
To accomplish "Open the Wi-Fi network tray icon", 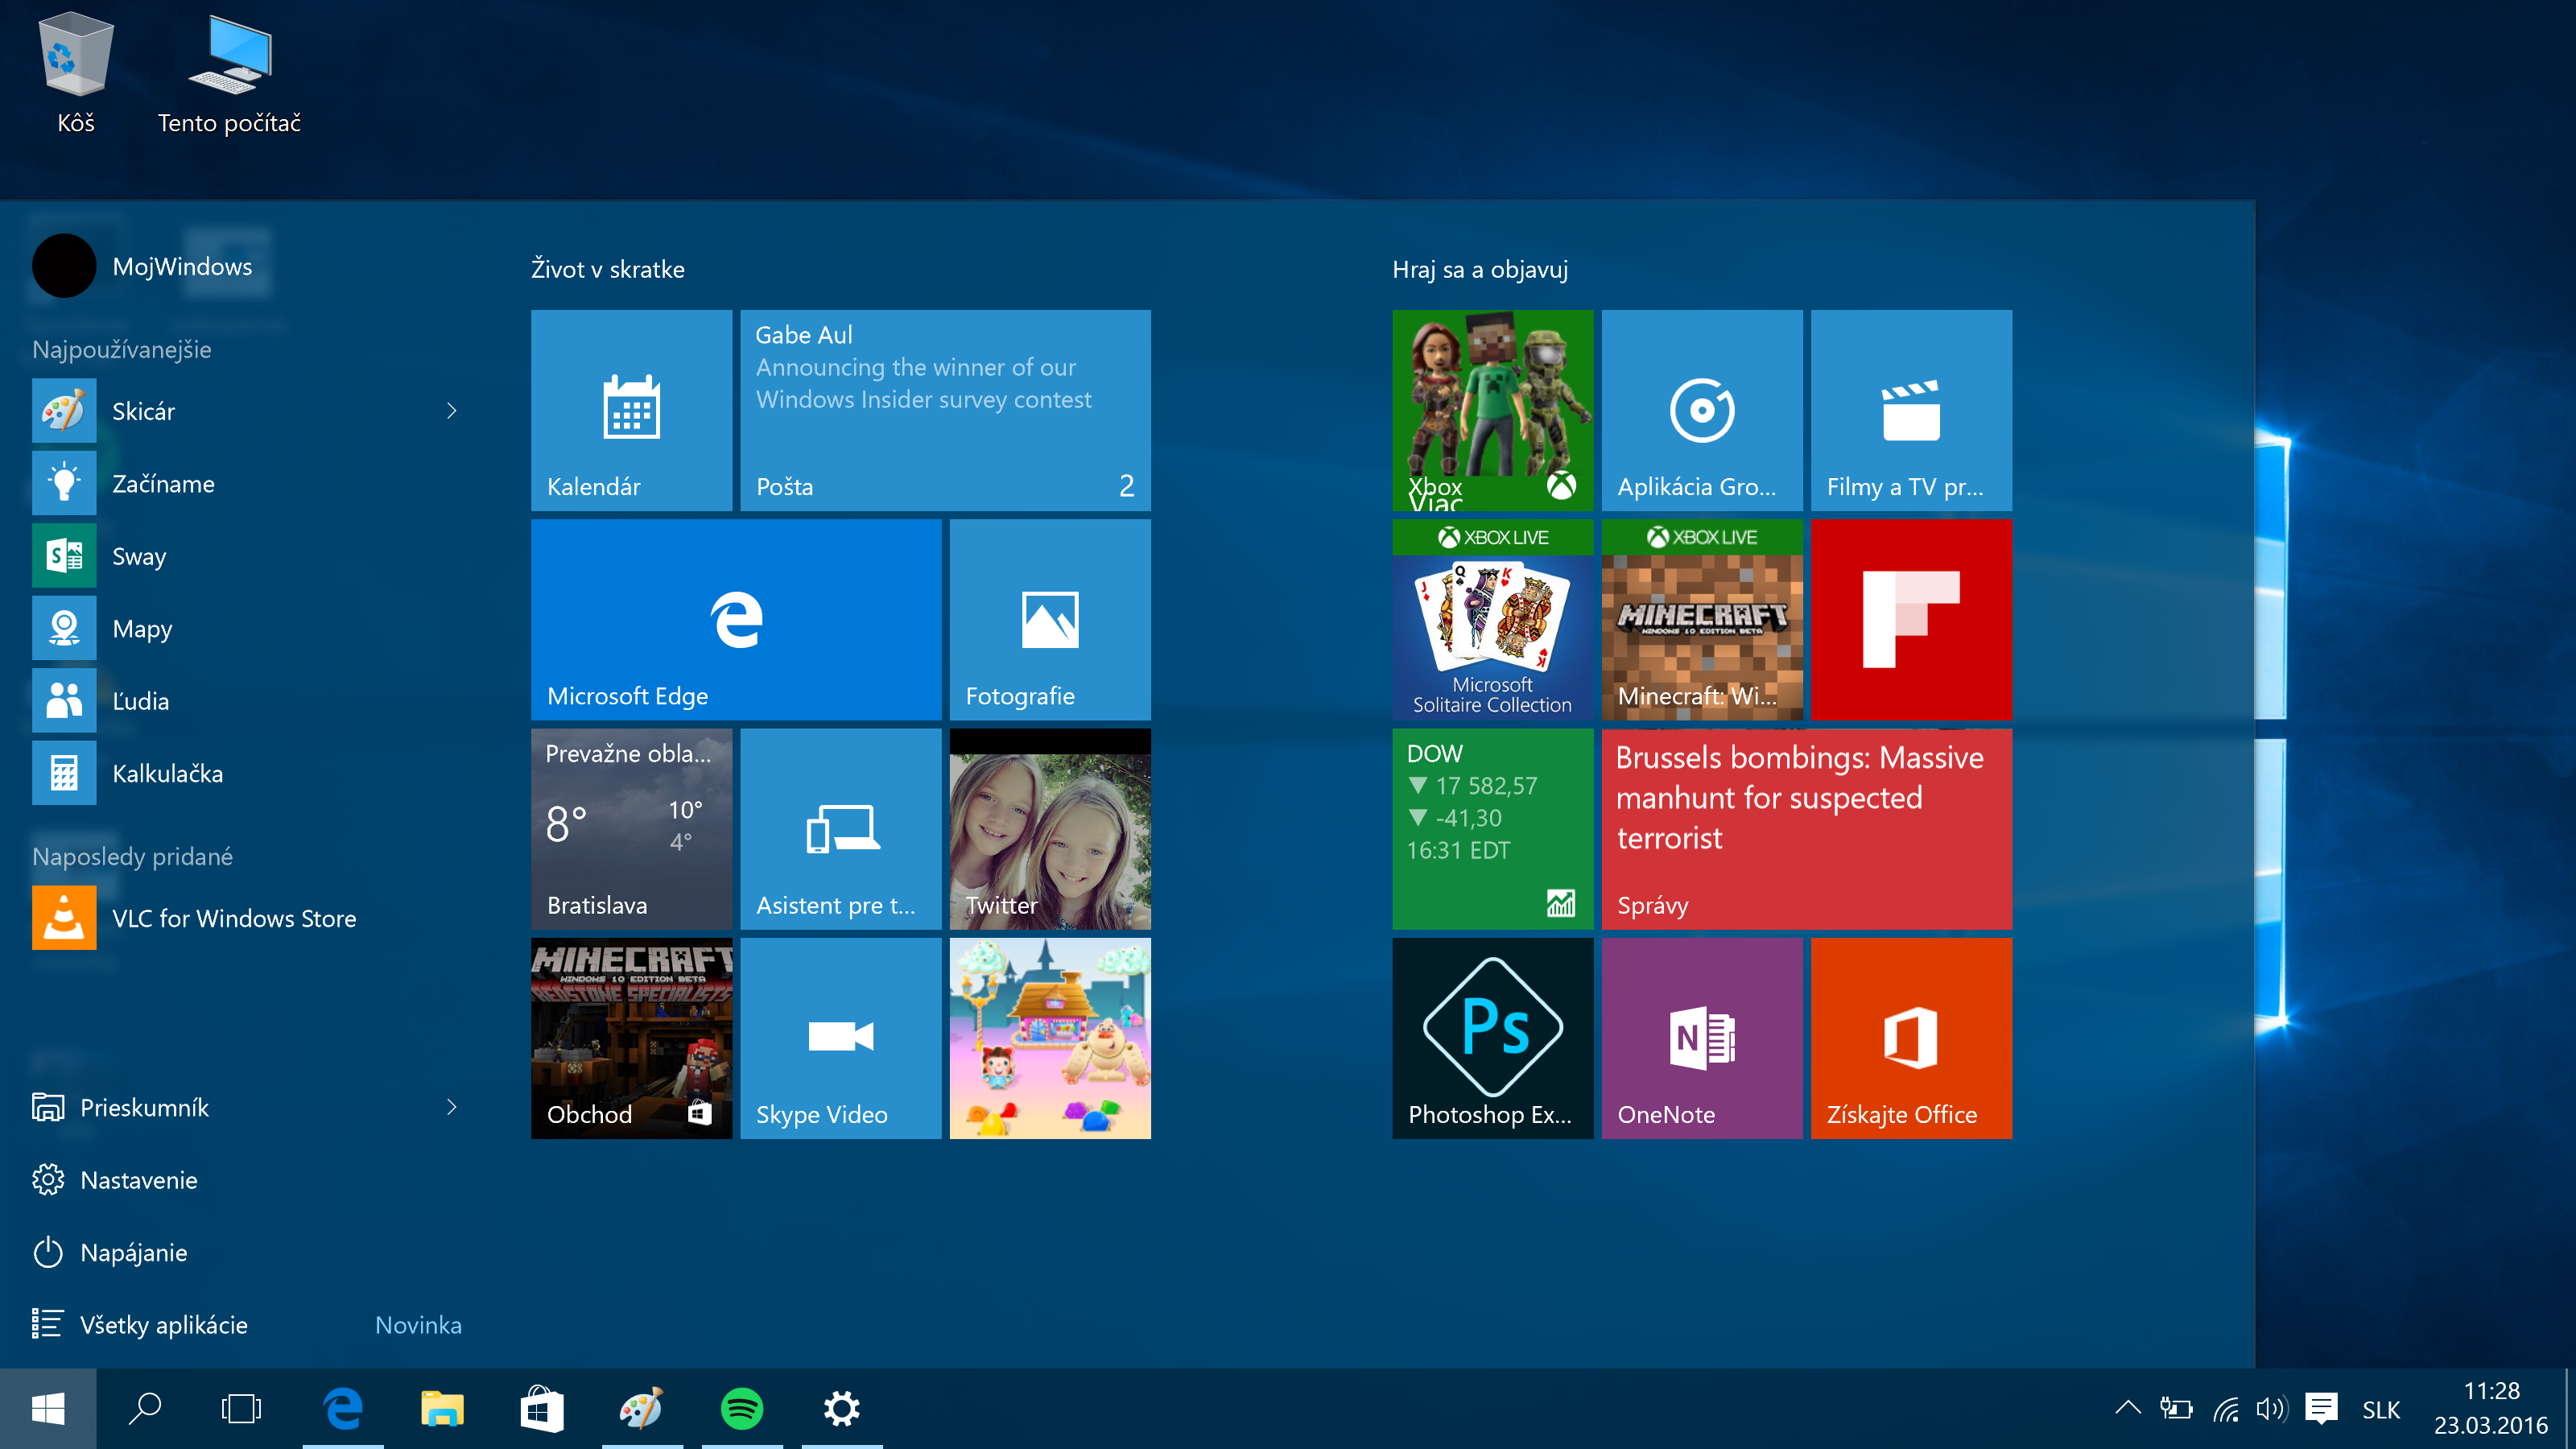I will tap(2226, 1409).
